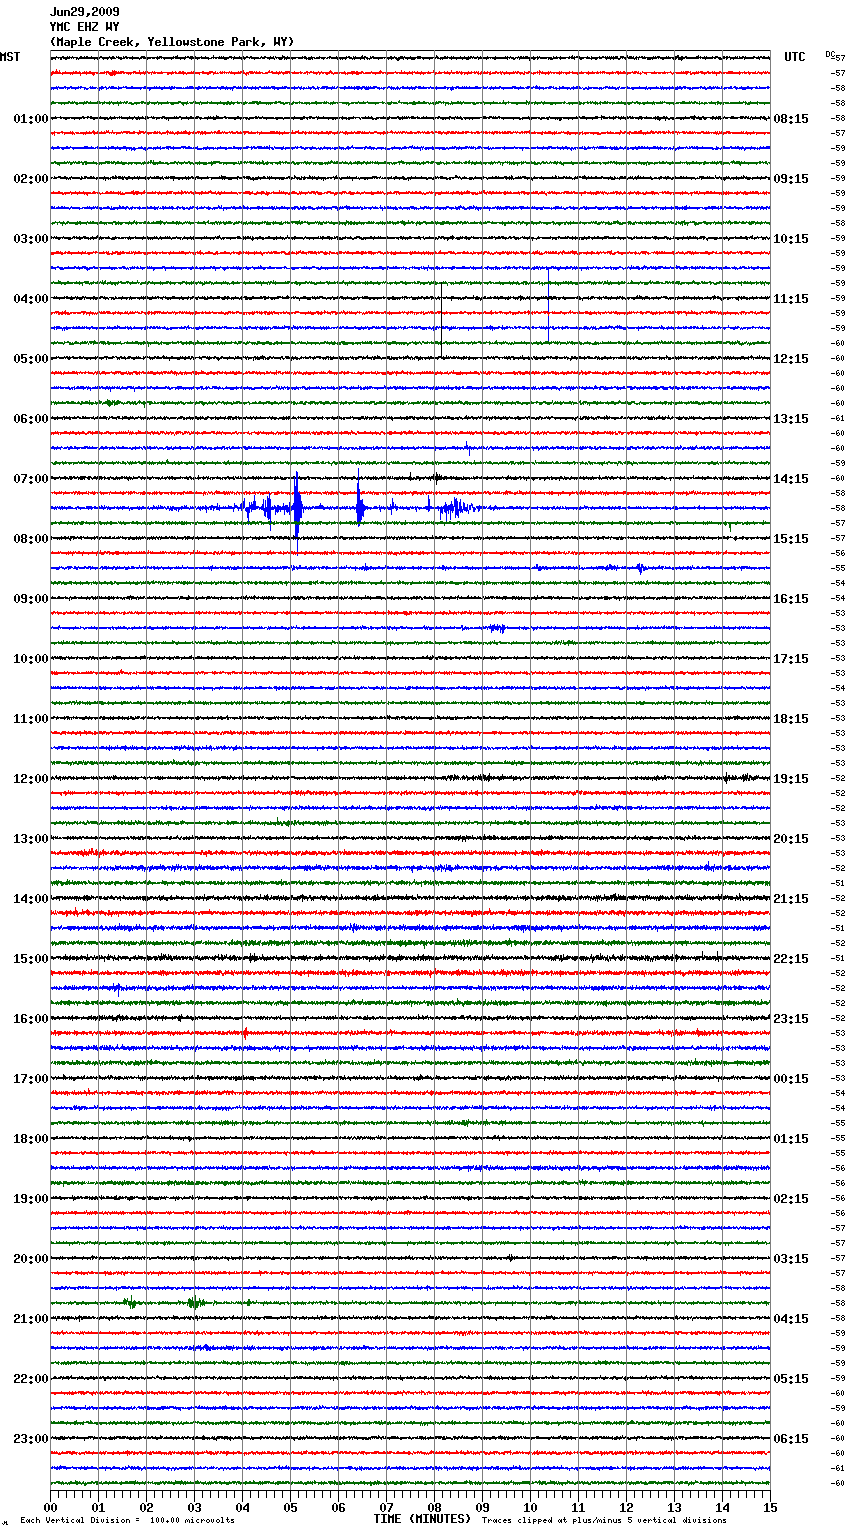The image size is (850, 1534).
Task: Click the 03:15 UTC time label
Action: [x=791, y=1259]
